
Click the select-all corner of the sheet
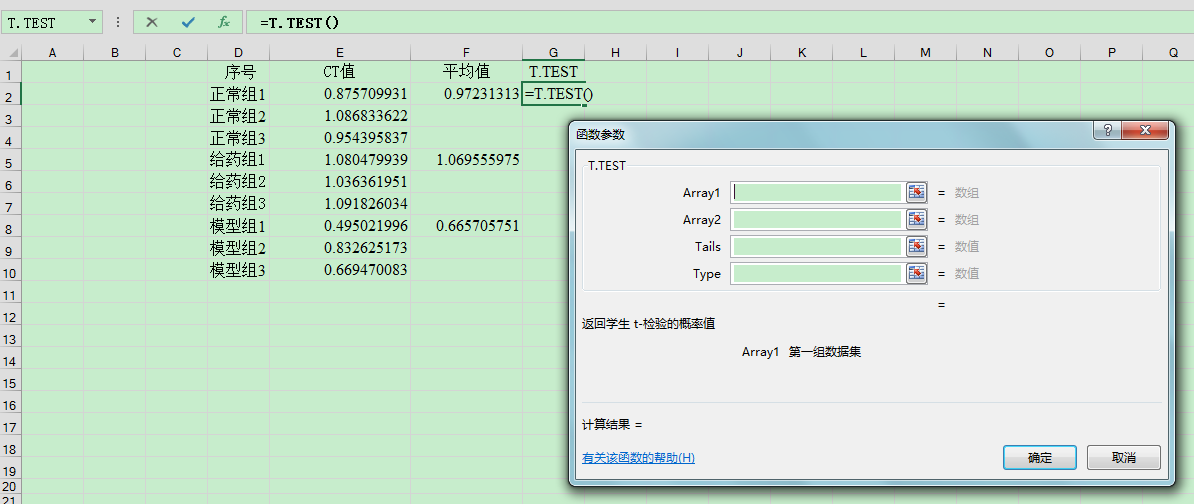10,52
